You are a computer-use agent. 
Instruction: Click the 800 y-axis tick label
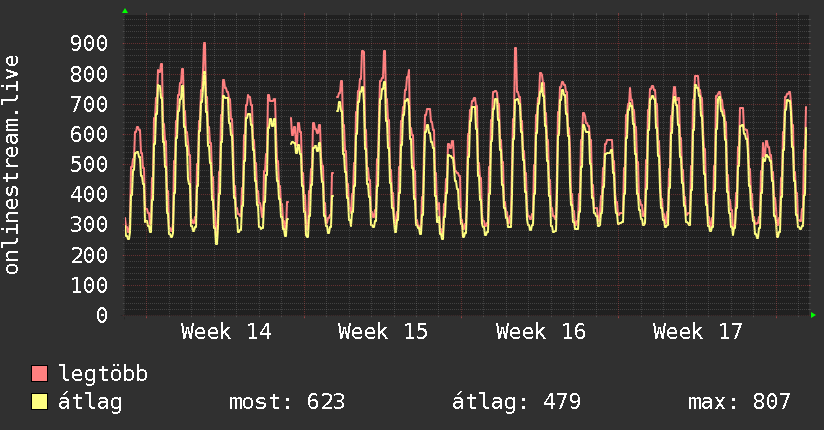[x=89, y=74]
